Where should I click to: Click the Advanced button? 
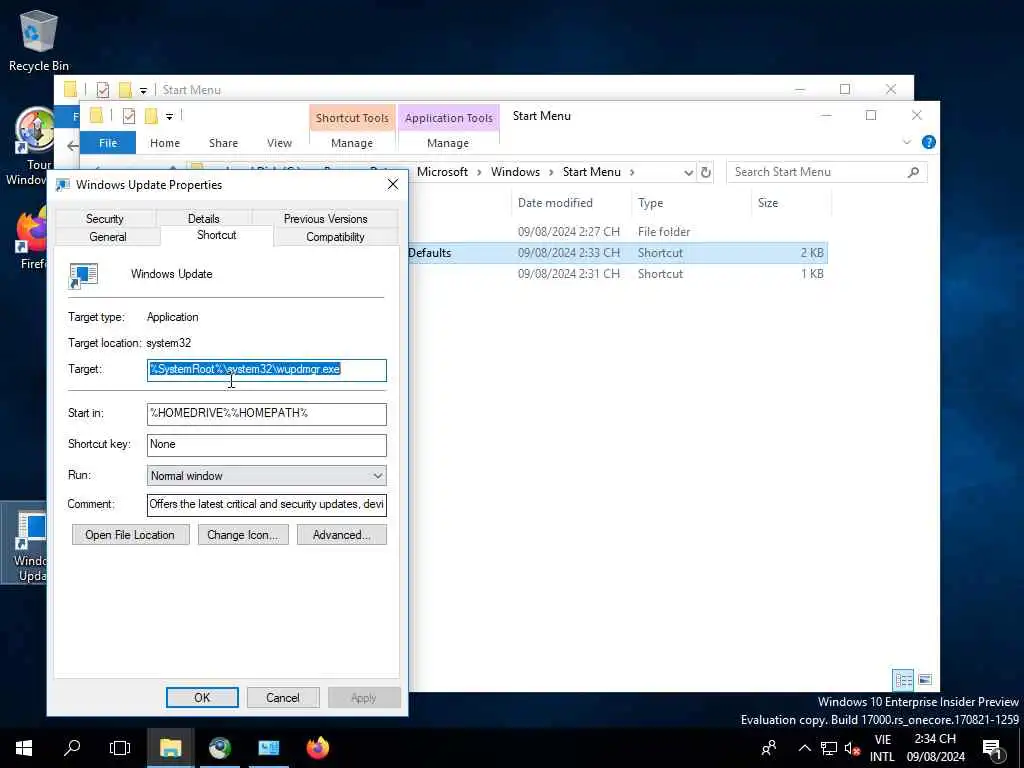pyautogui.click(x=342, y=535)
